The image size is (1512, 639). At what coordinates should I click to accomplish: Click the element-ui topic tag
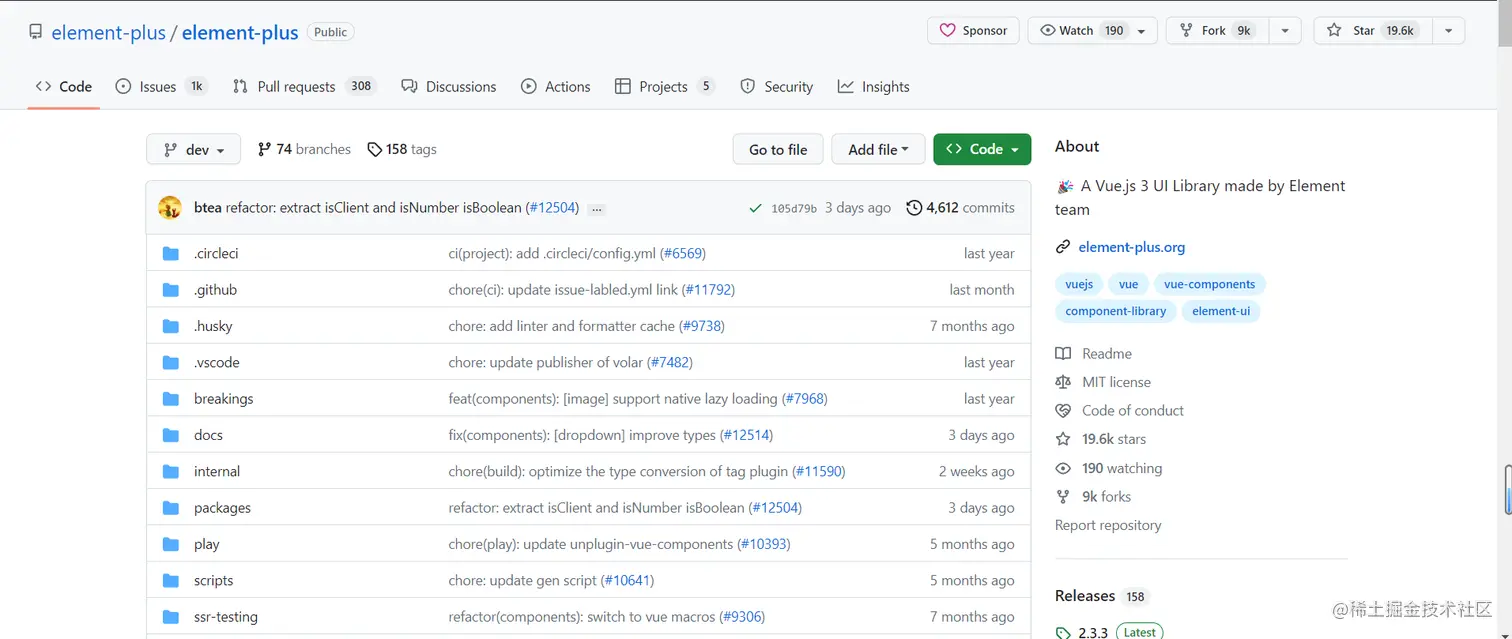click(1221, 311)
